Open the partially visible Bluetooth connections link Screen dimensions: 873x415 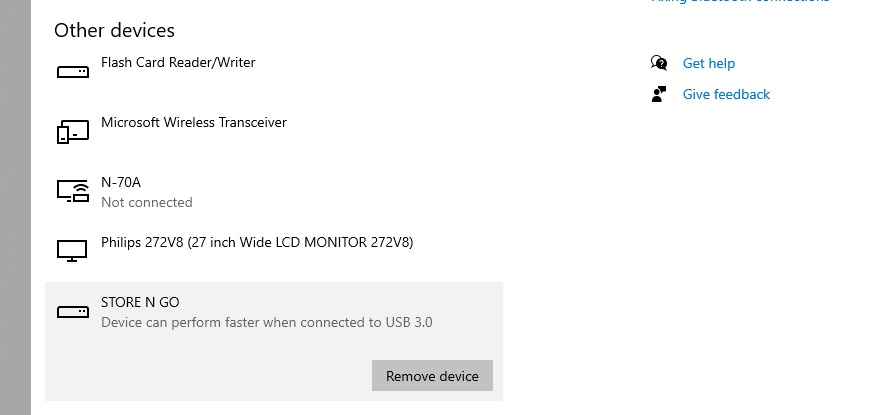click(x=740, y=2)
